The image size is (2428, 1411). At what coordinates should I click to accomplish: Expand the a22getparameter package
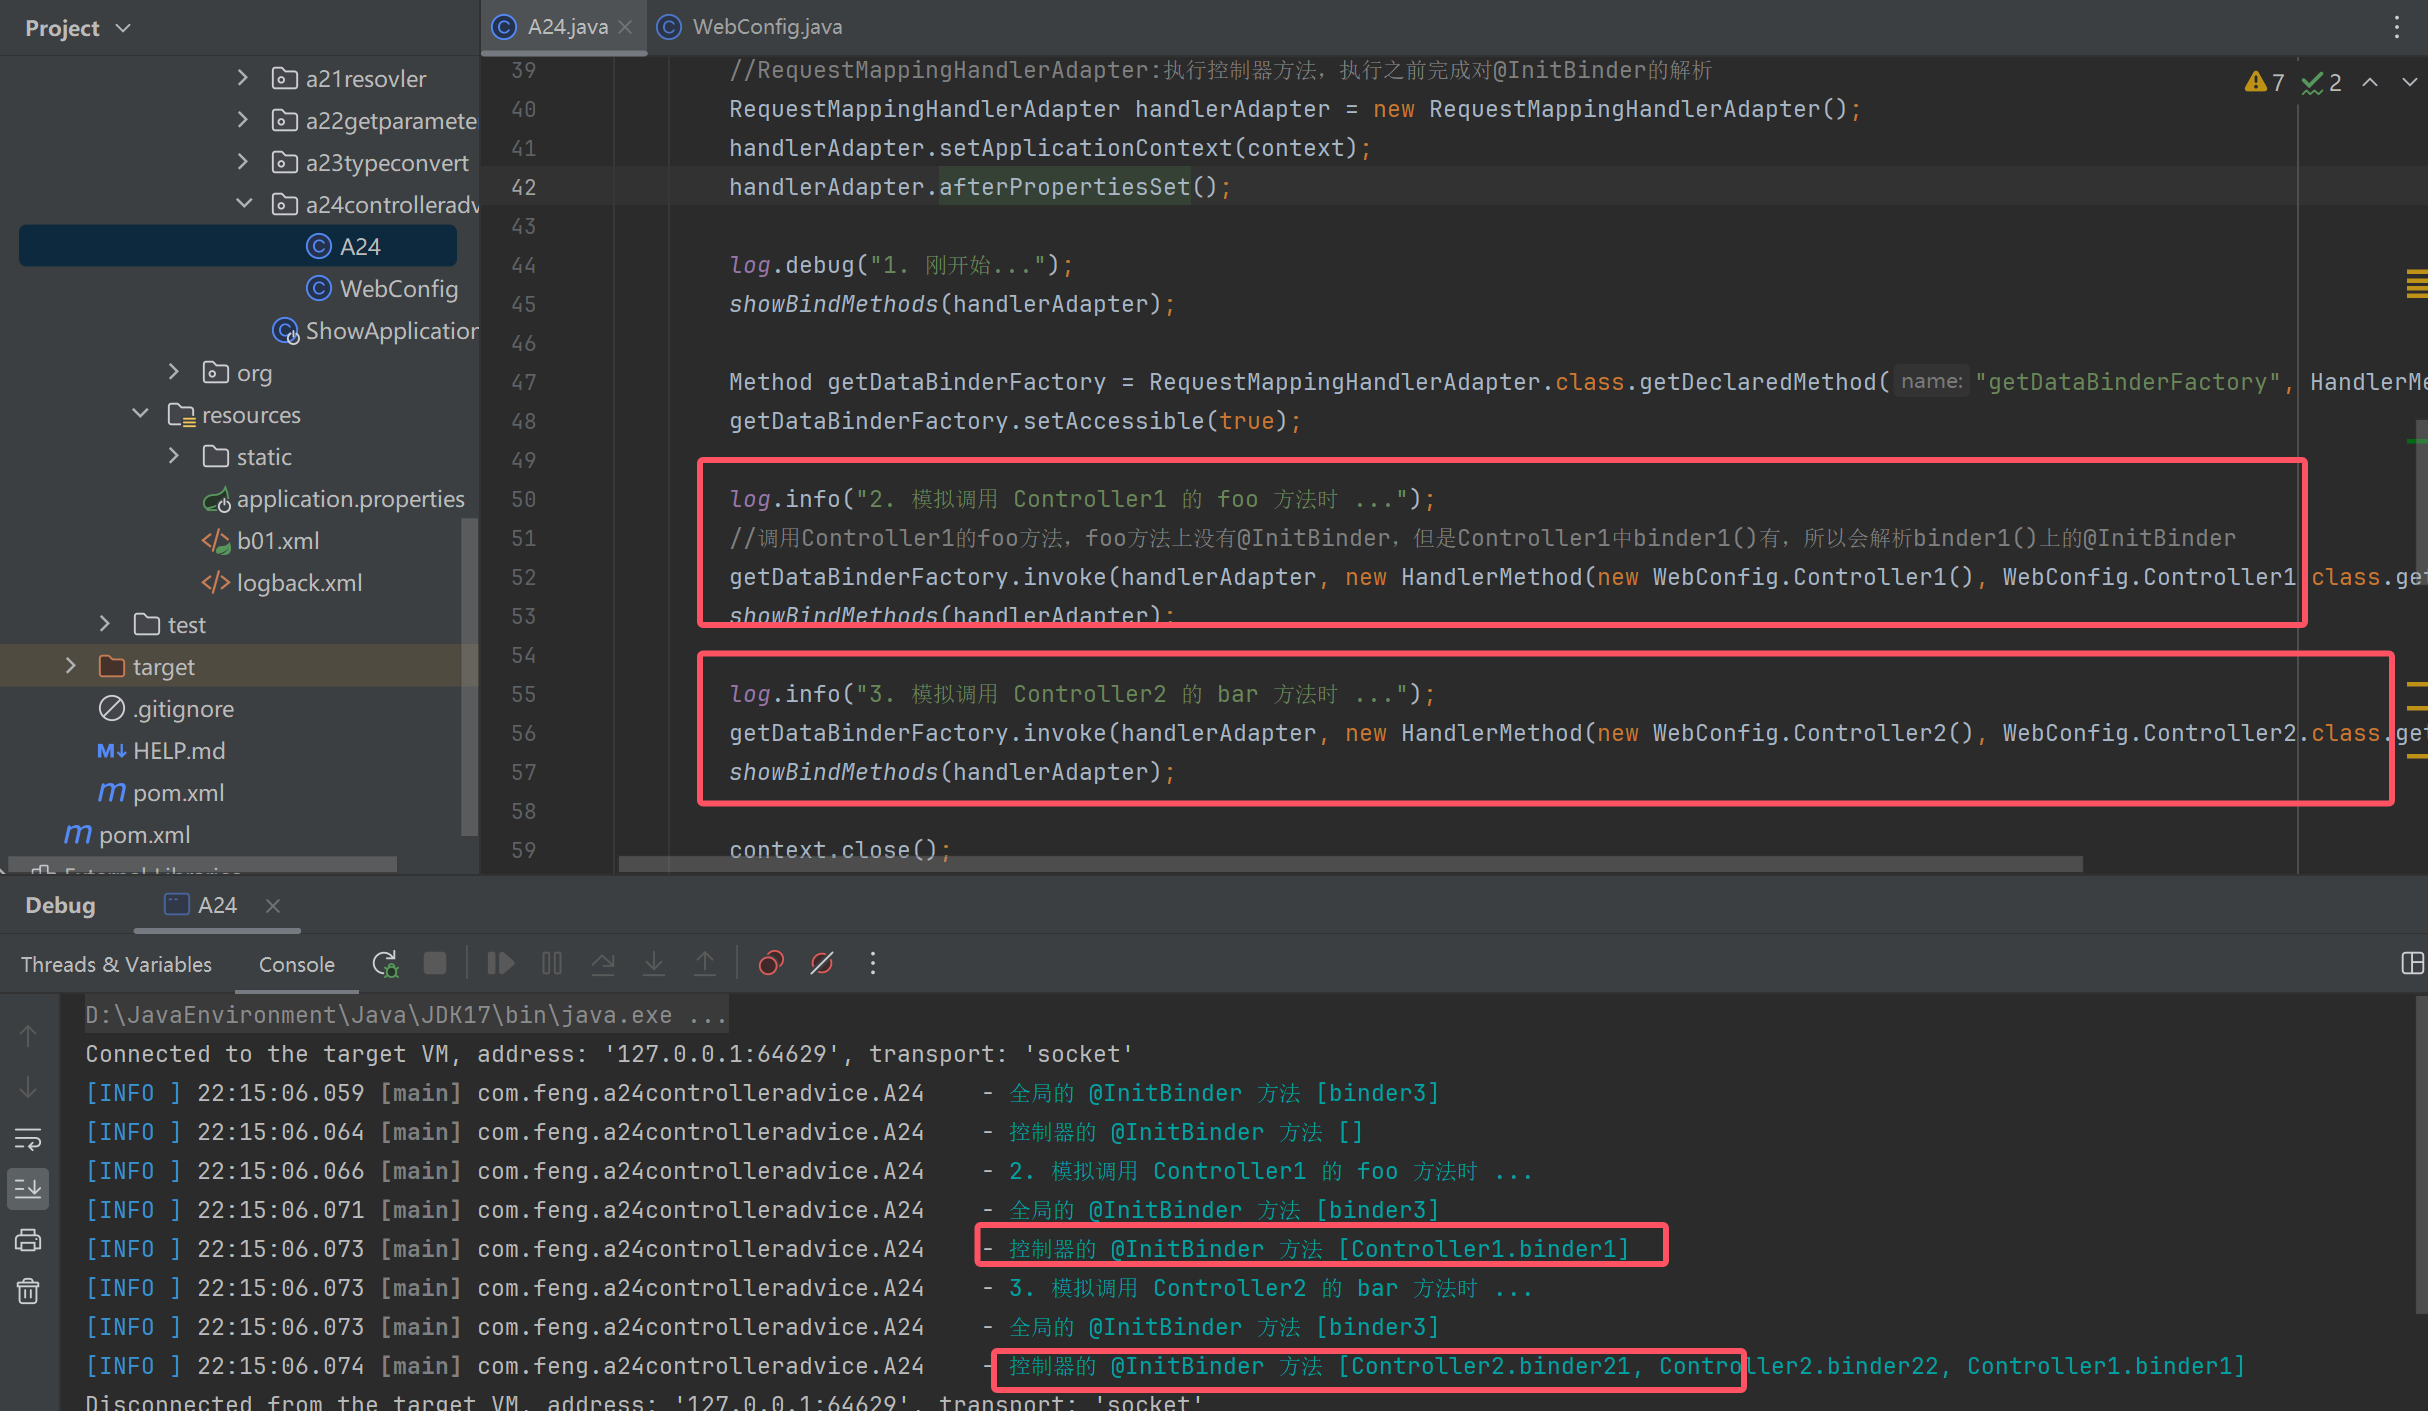(242, 119)
